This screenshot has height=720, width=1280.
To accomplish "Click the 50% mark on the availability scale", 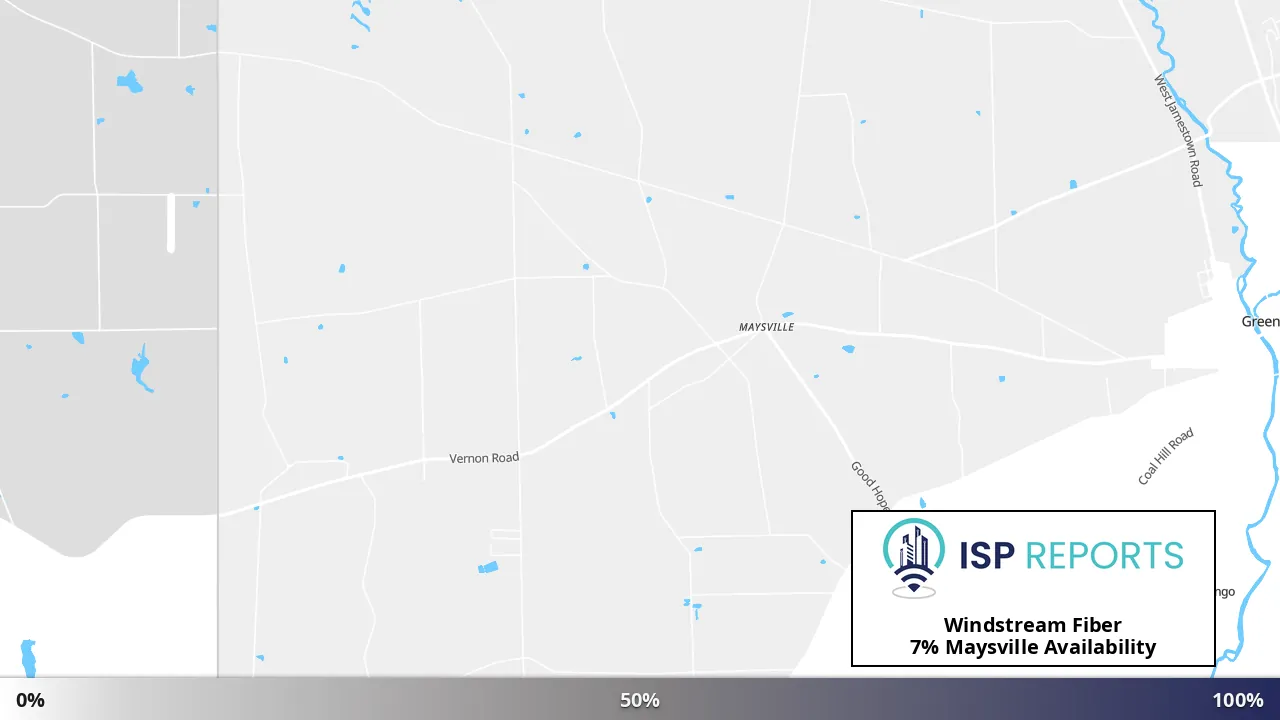I will 640,700.
